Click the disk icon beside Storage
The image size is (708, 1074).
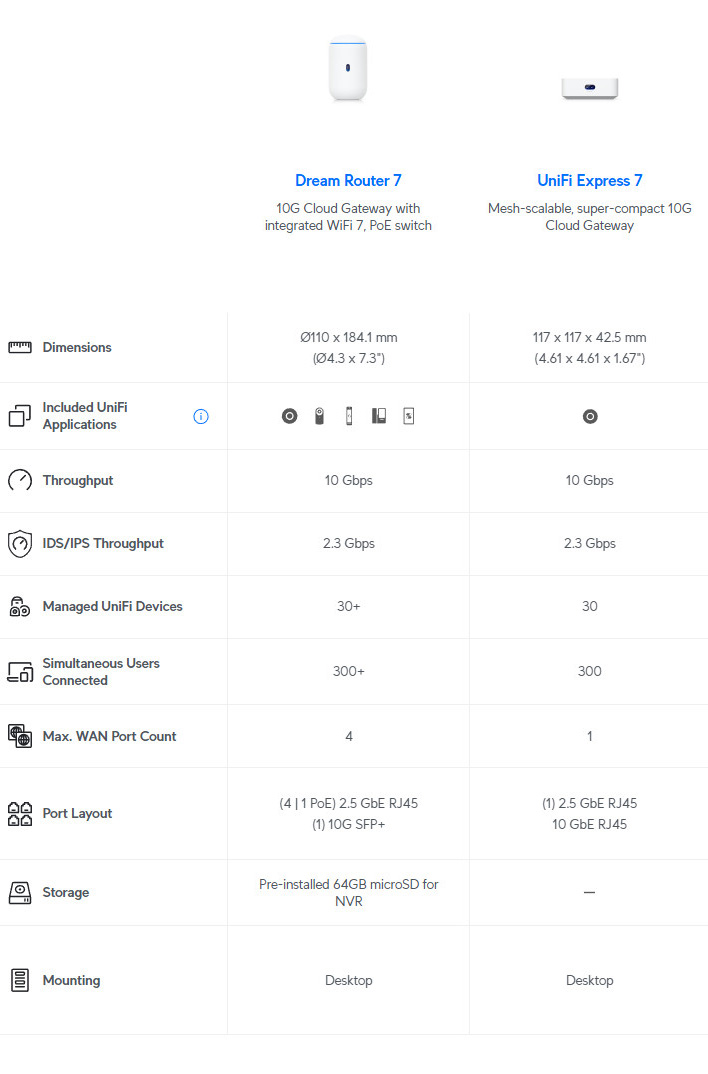click(20, 892)
